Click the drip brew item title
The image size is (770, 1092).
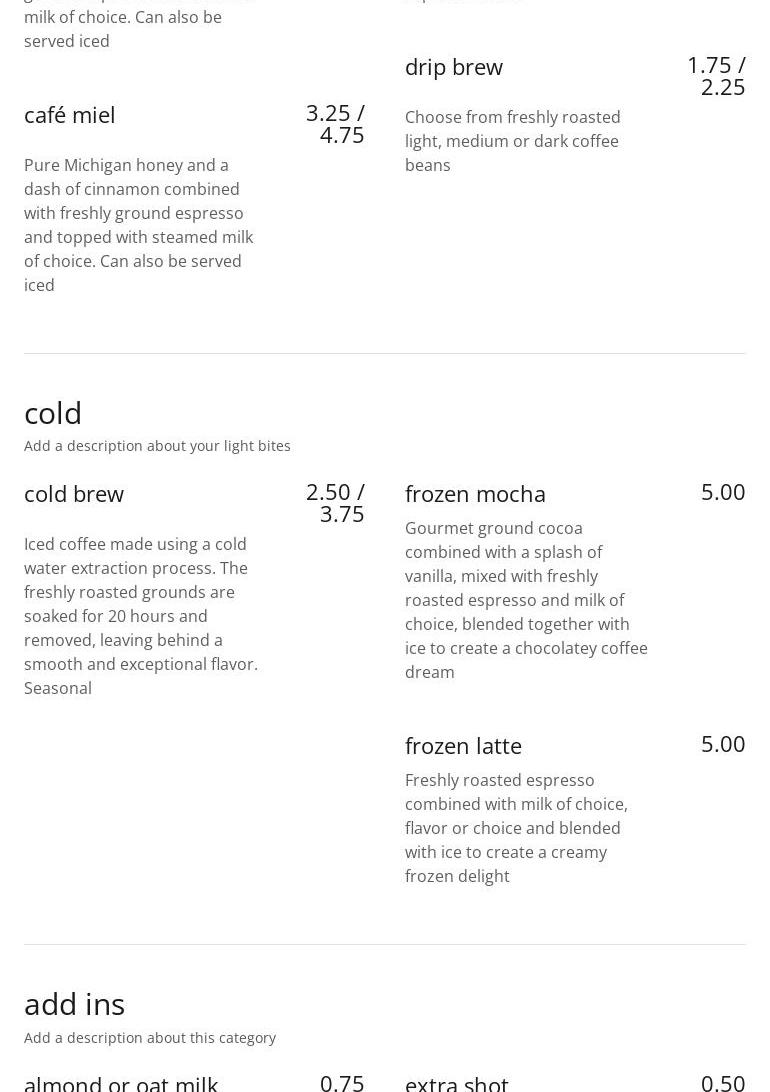click(x=454, y=67)
